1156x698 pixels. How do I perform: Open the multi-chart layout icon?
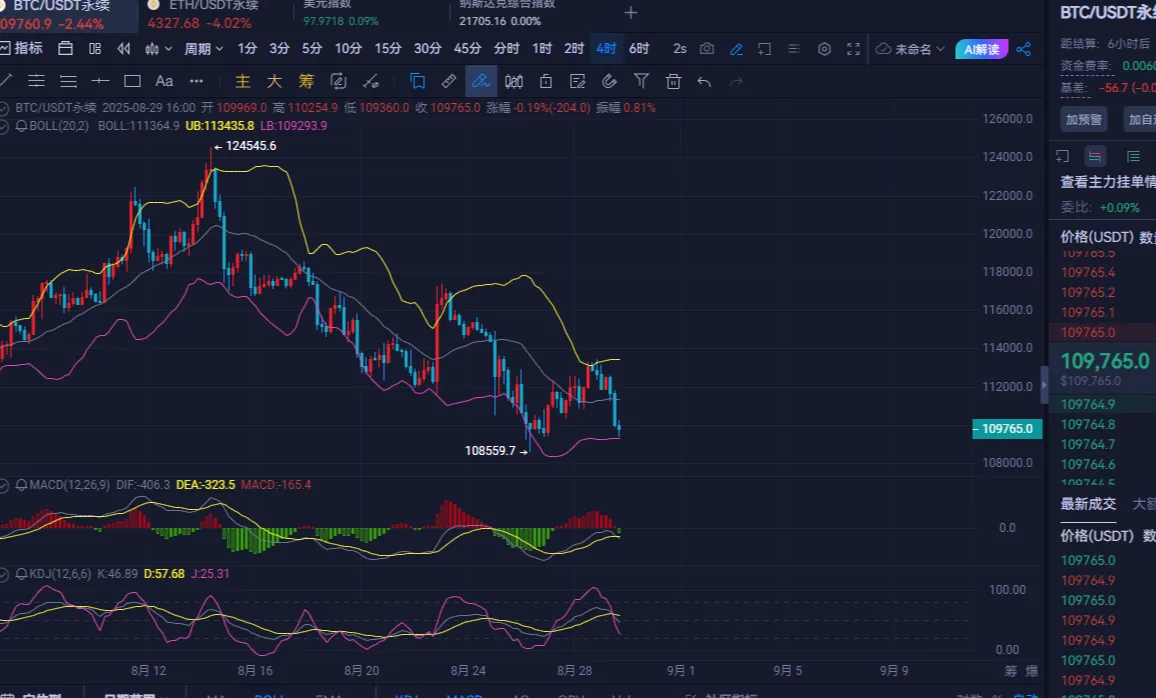coord(95,49)
